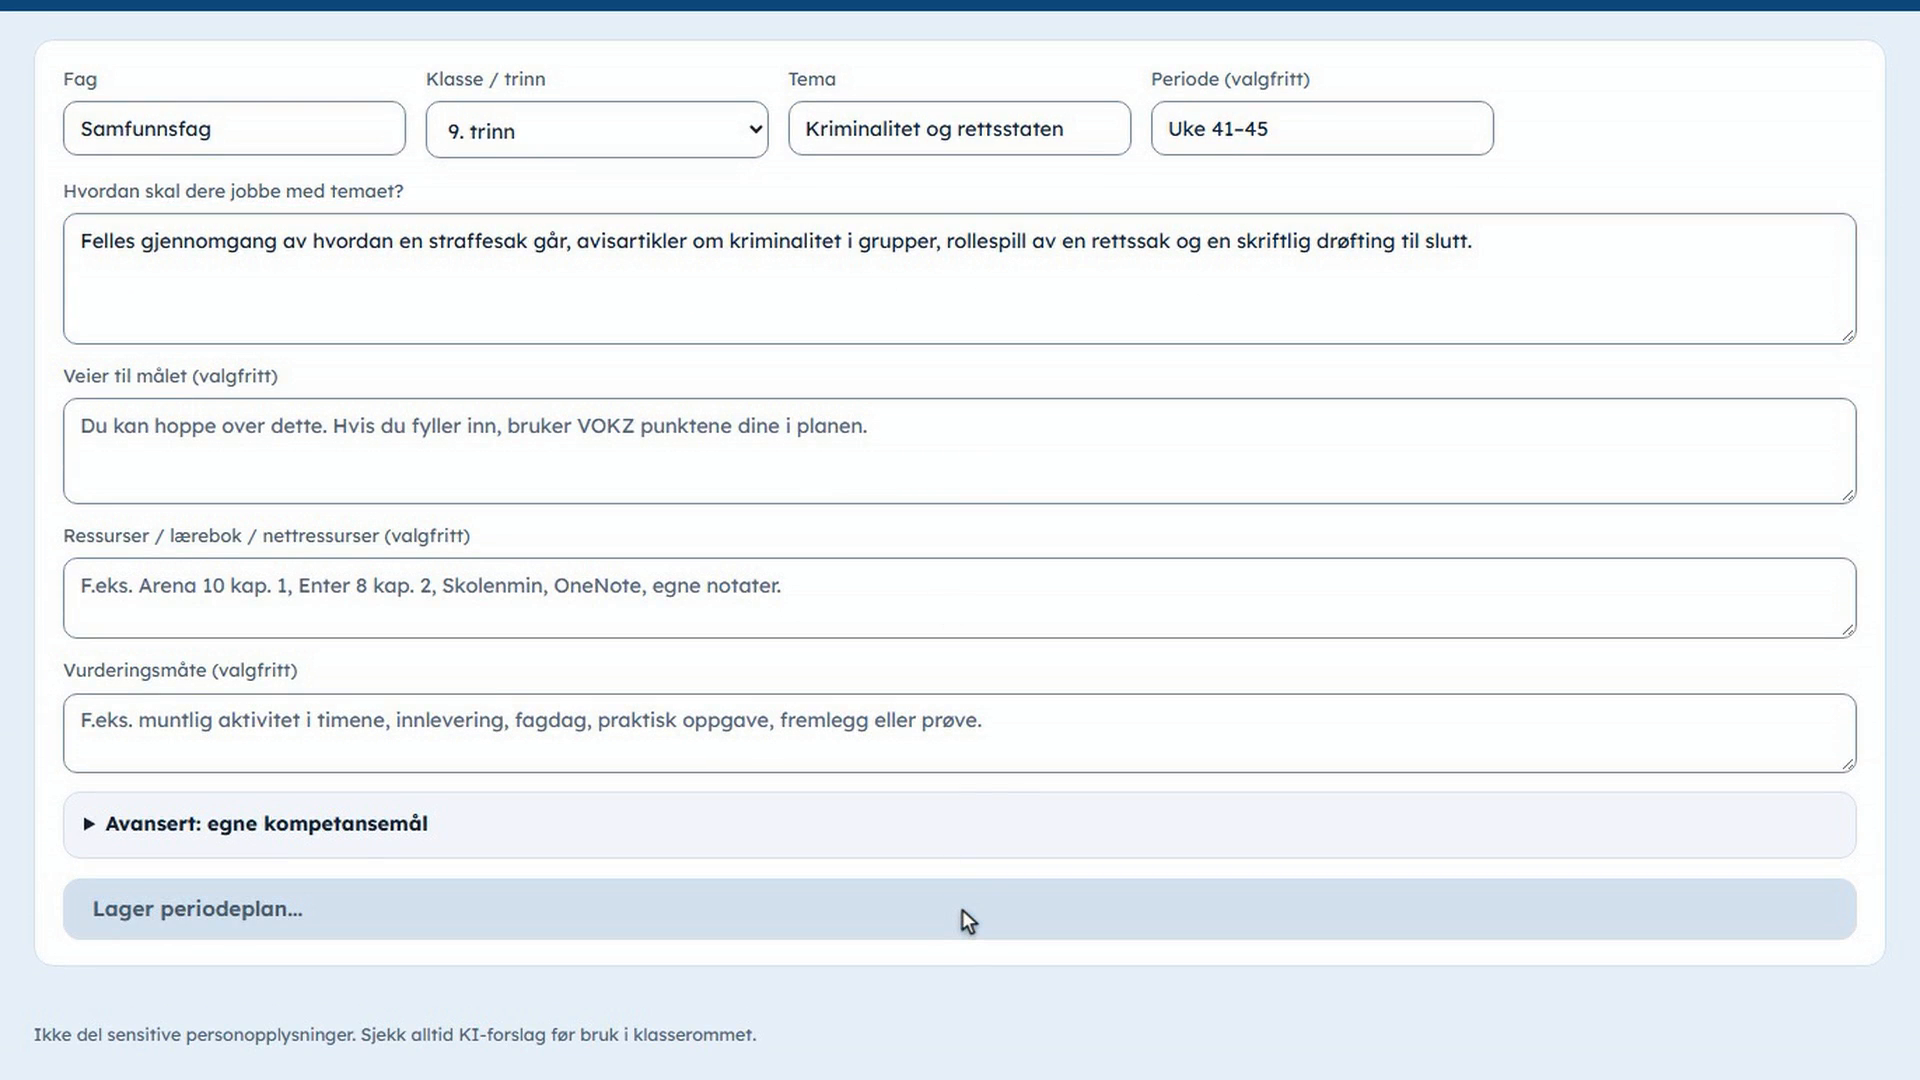Click the Veier til målet textarea
Image resolution: width=1920 pixels, height=1080 pixels.
pyautogui.click(x=959, y=451)
